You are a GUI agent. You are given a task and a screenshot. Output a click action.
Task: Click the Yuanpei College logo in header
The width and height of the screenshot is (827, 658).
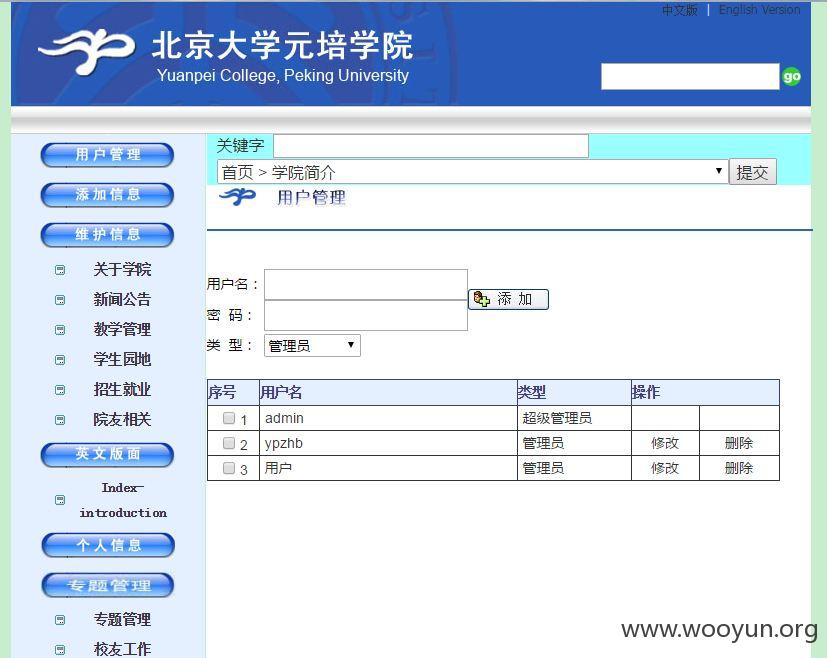(87, 52)
